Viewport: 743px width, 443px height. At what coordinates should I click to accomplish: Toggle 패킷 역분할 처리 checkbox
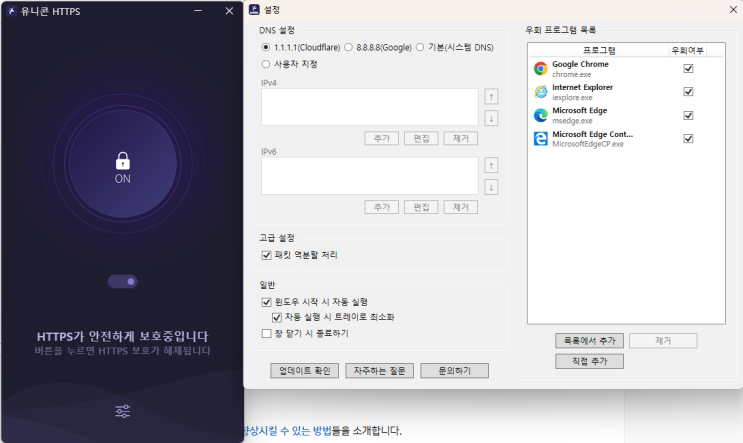(266, 255)
